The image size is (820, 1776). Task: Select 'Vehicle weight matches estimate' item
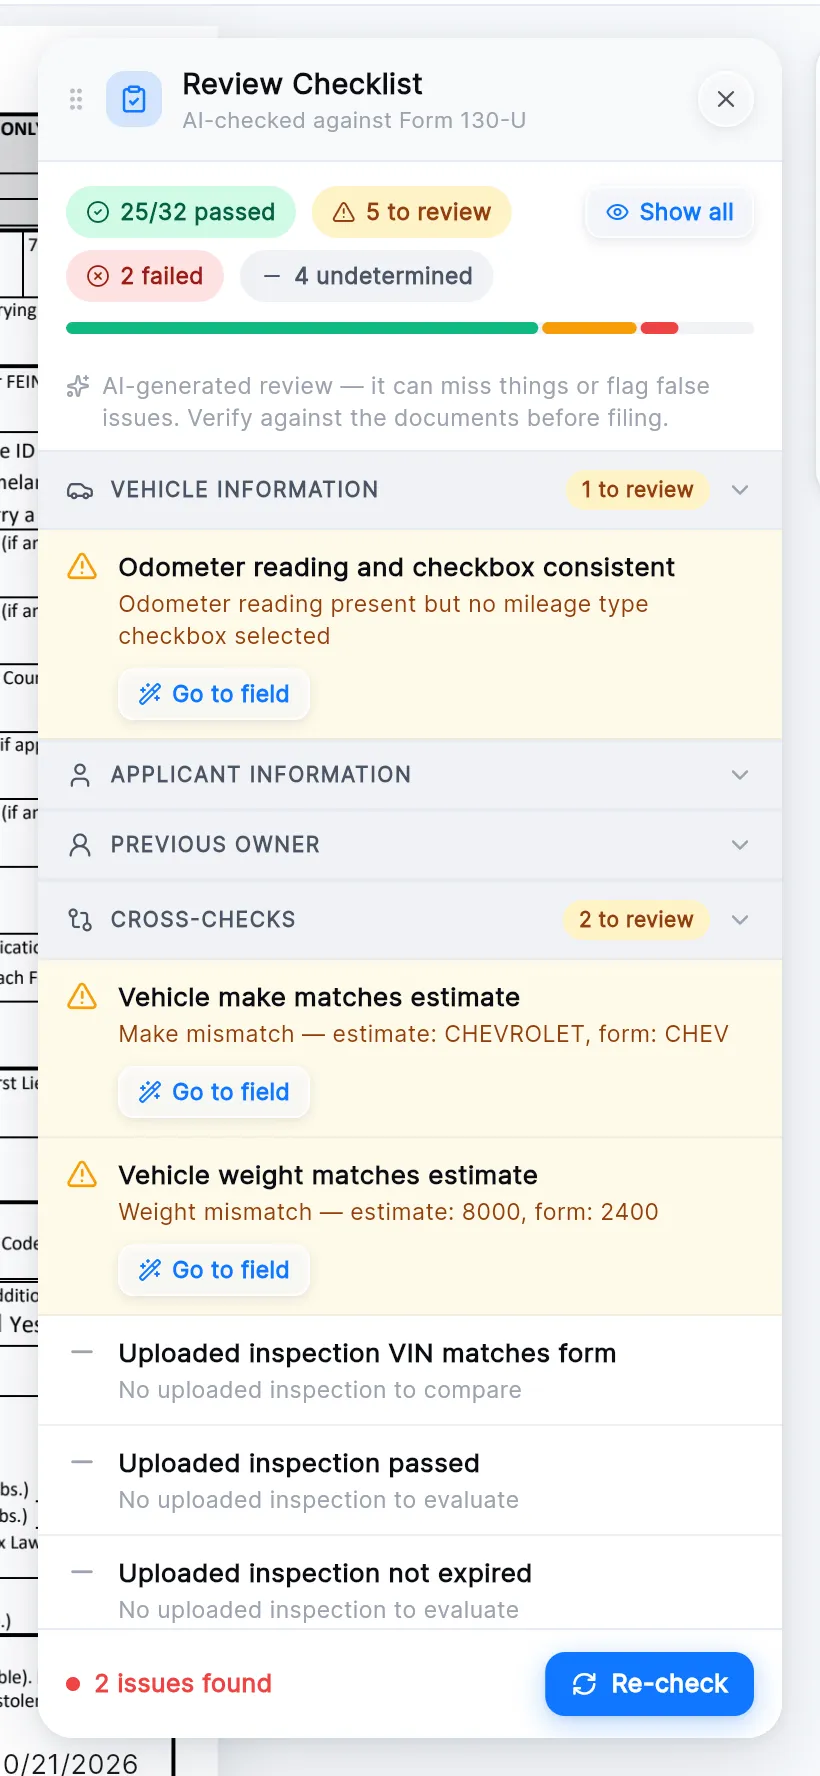[410, 1227]
